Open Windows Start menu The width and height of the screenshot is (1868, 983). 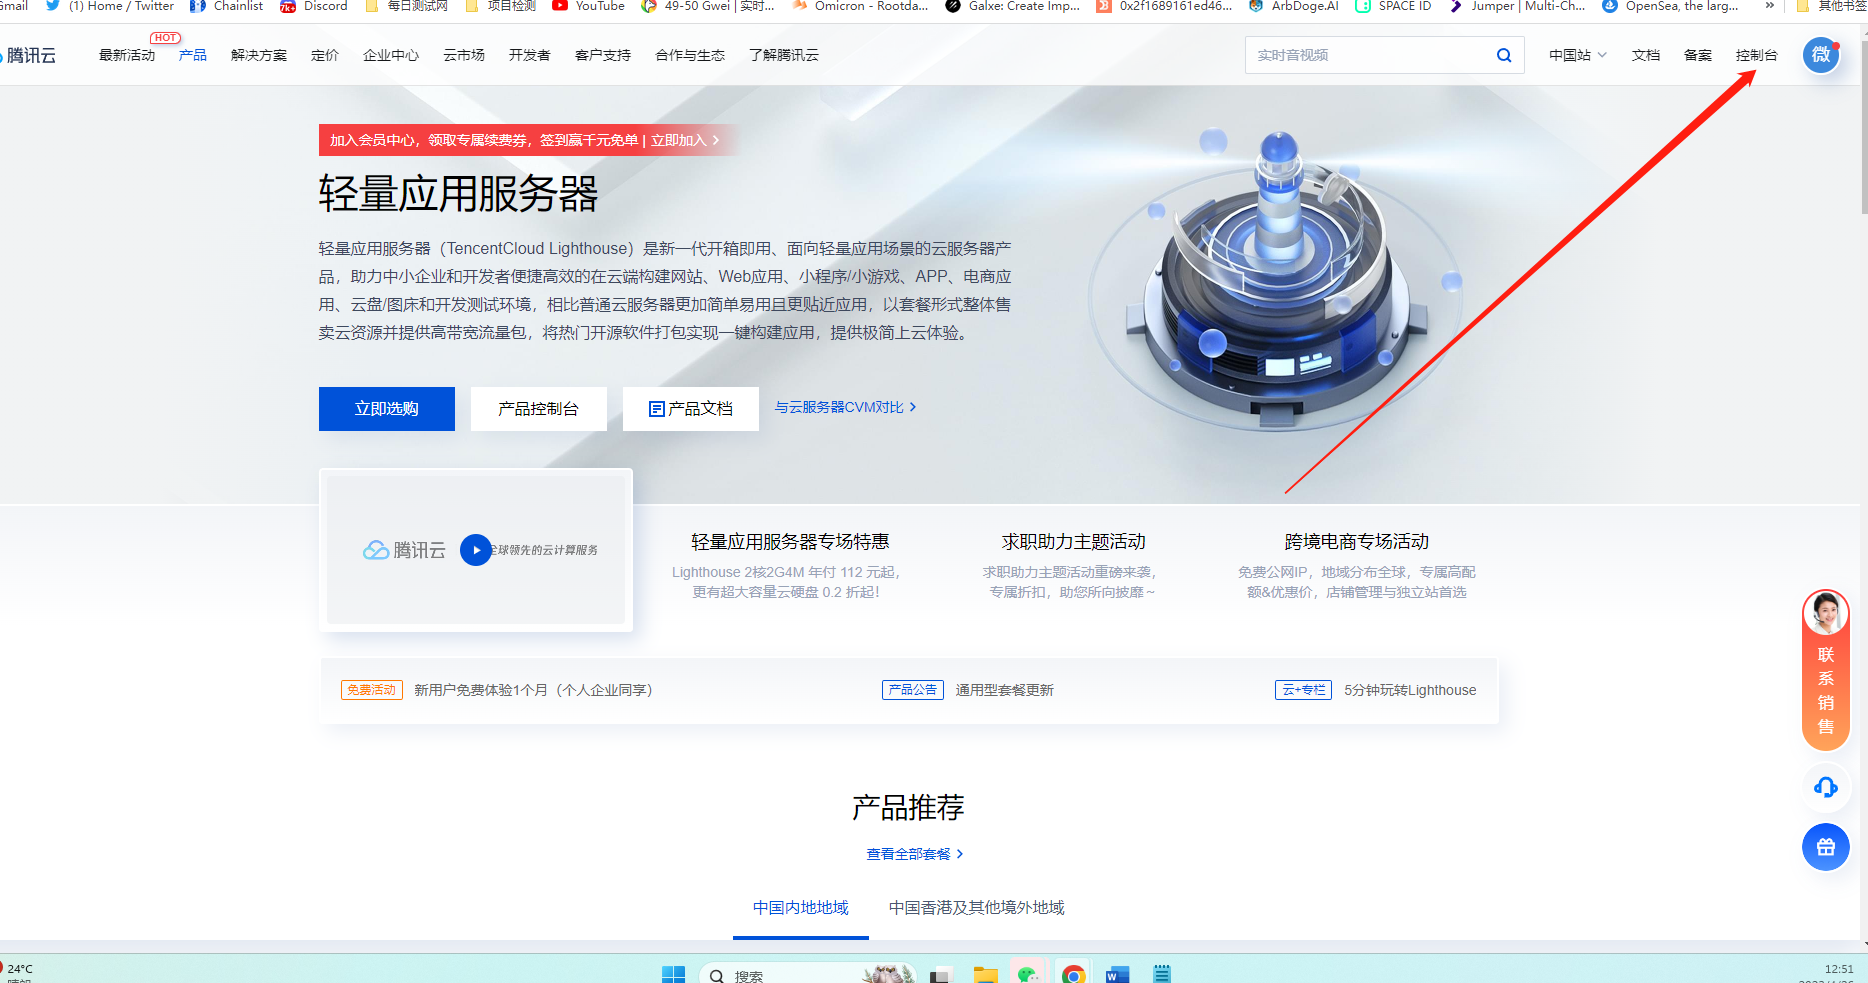(x=674, y=975)
